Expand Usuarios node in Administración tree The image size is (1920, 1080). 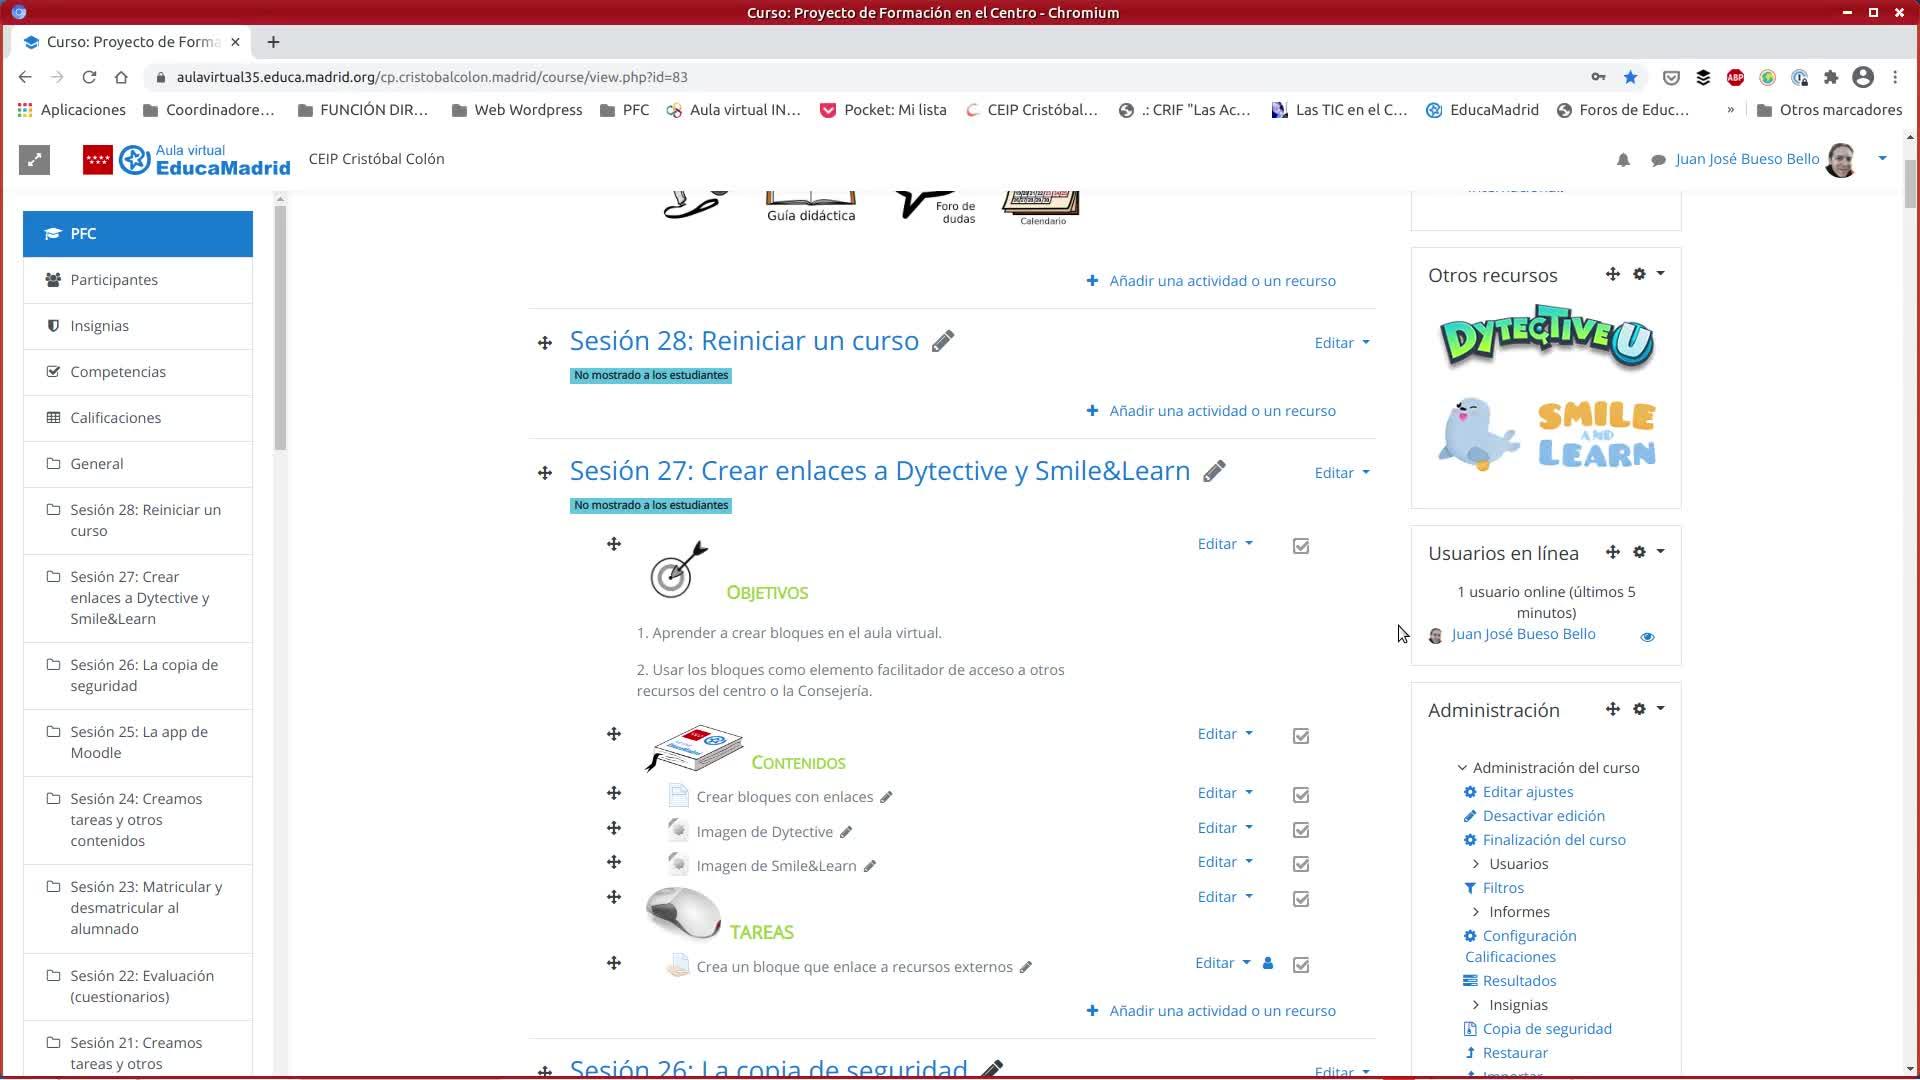(1476, 864)
